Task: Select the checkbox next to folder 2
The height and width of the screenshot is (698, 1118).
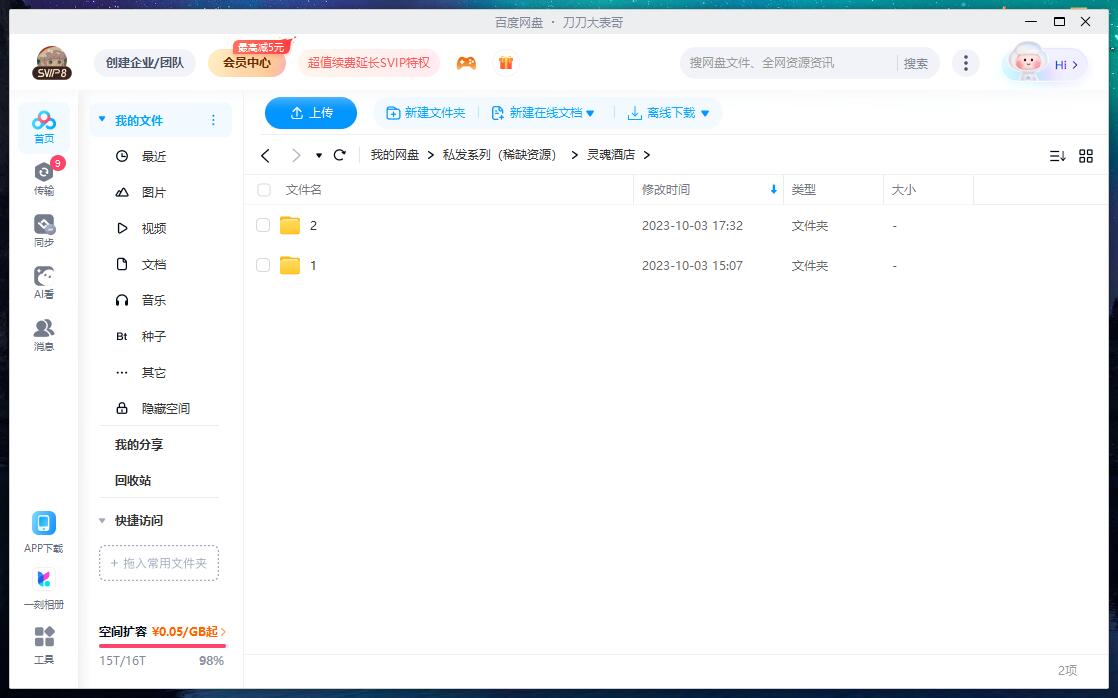Action: (x=263, y=225)
